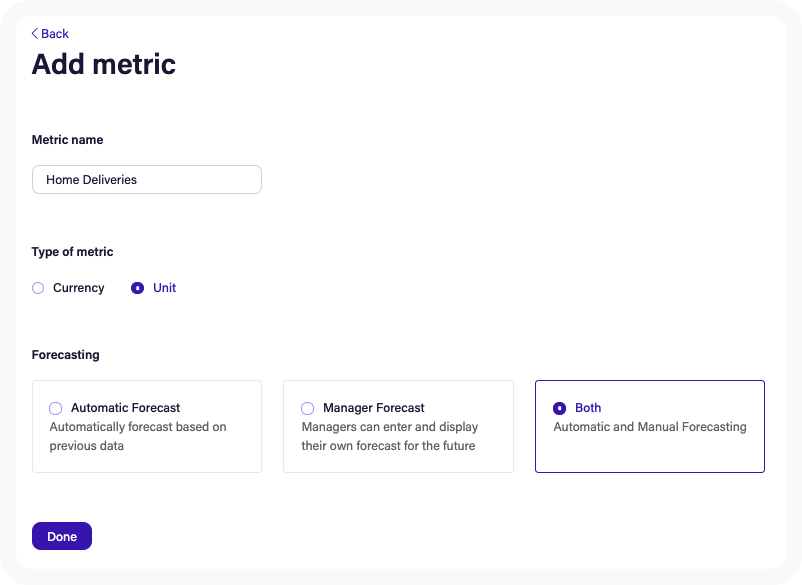Click the Both forecasting option card
Image resolution: width=802 pixels, height=585 pixels.
point(649,426)
